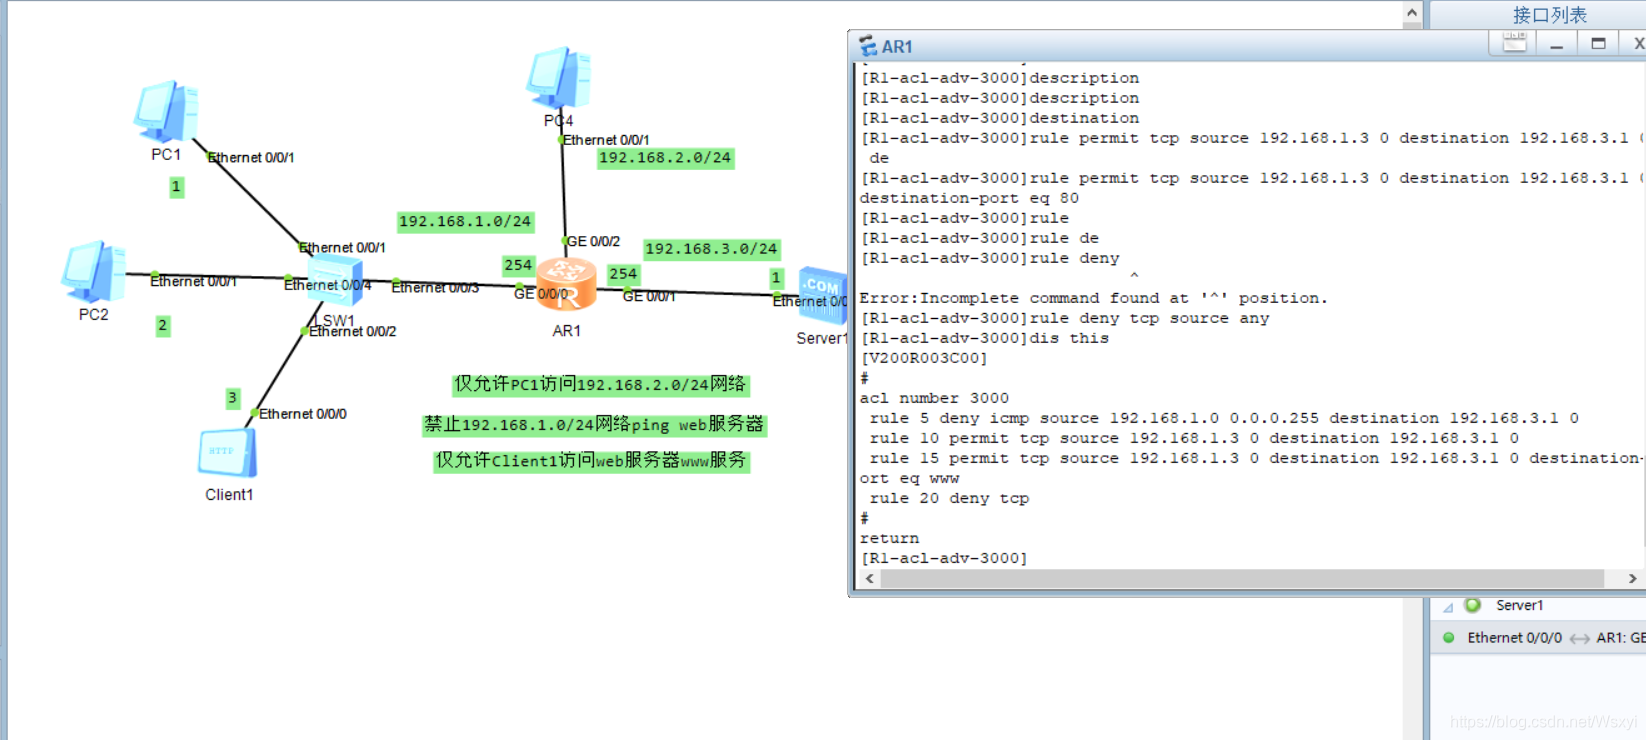Click the note 禁止192.168.1.0/24网络ping web服务器
The width and height of the screenshot is (1646, 740).
tap(594, 424)
